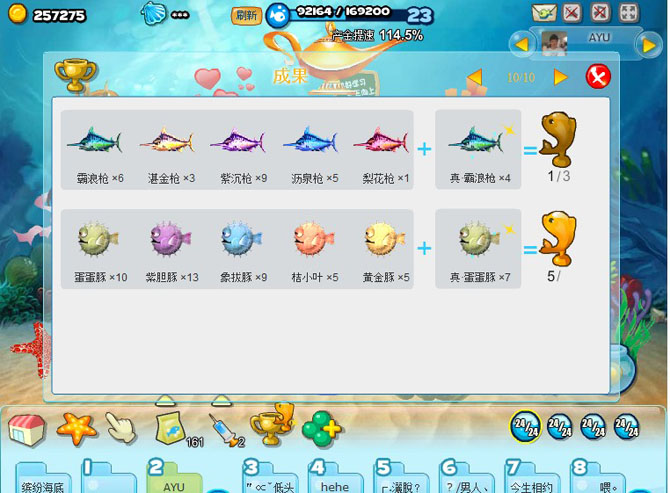This screenshot has height=493, width=670.
Task: Expand toolbar arrow above syringe
Action: click(221, 400)
